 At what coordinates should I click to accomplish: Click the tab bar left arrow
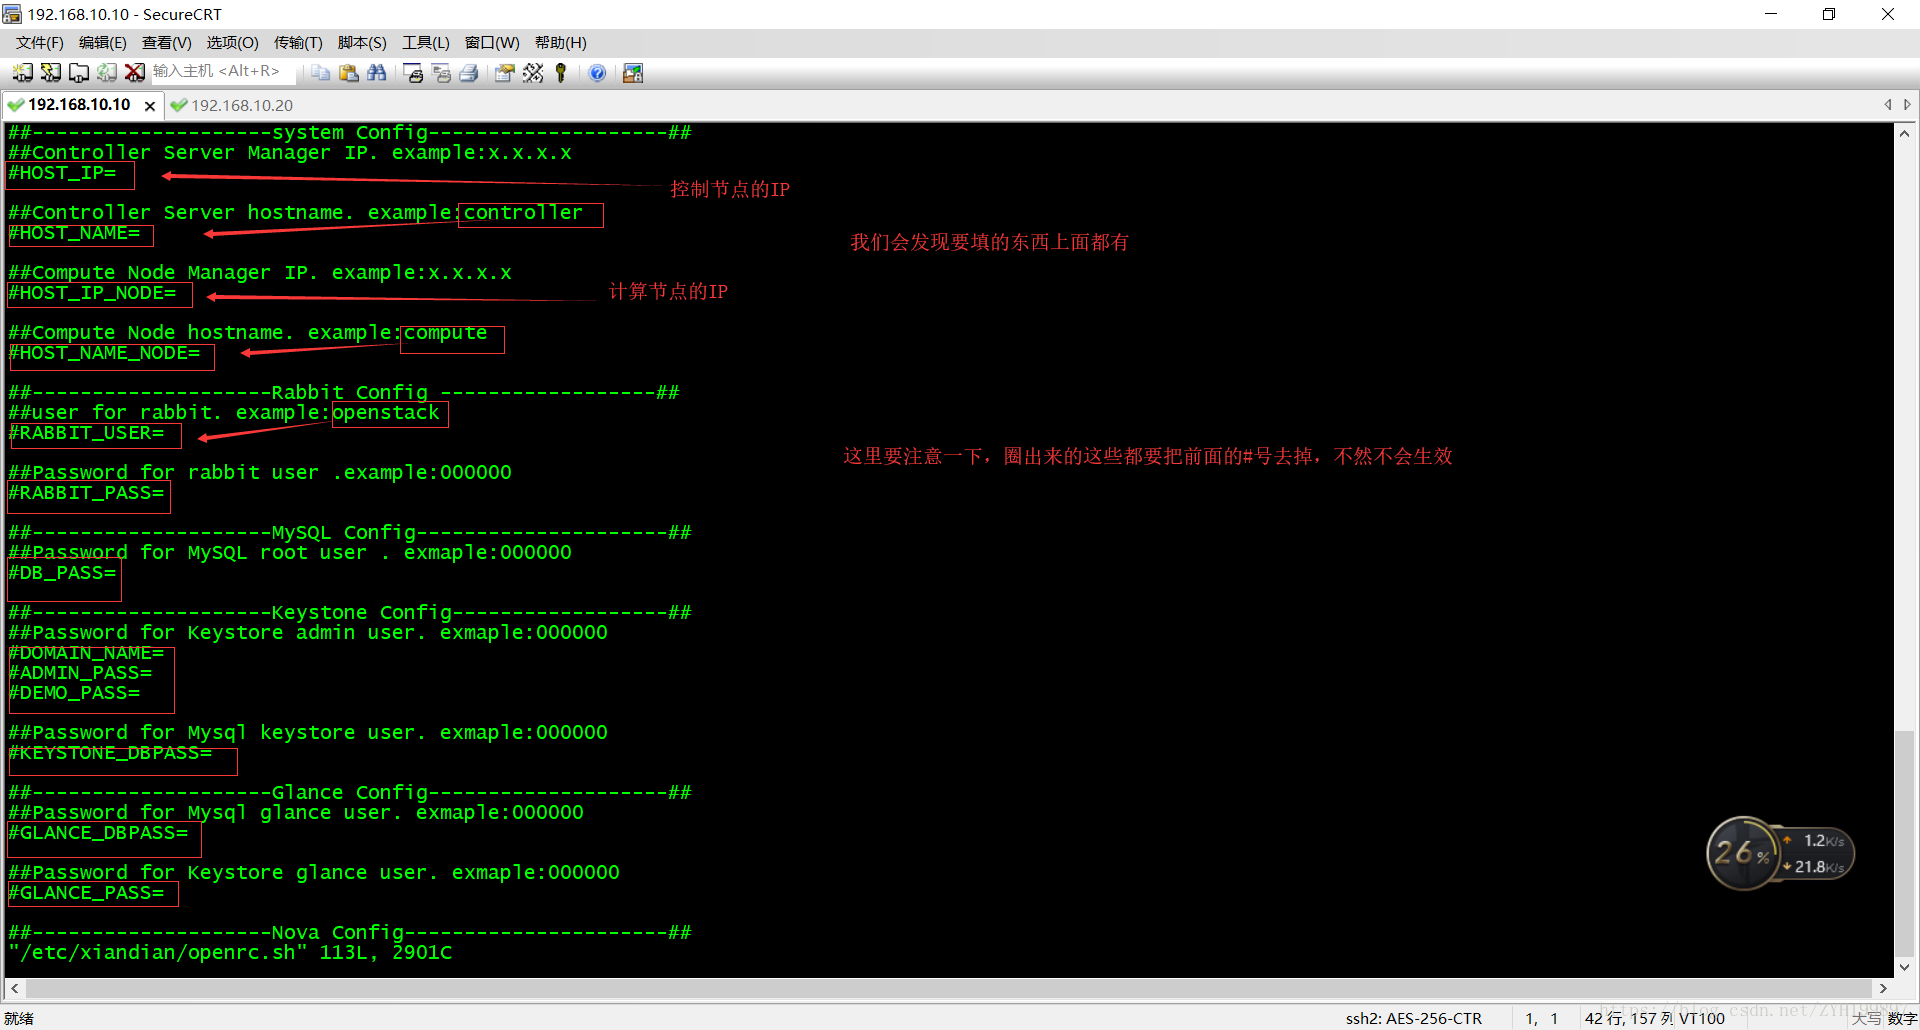1888,105
